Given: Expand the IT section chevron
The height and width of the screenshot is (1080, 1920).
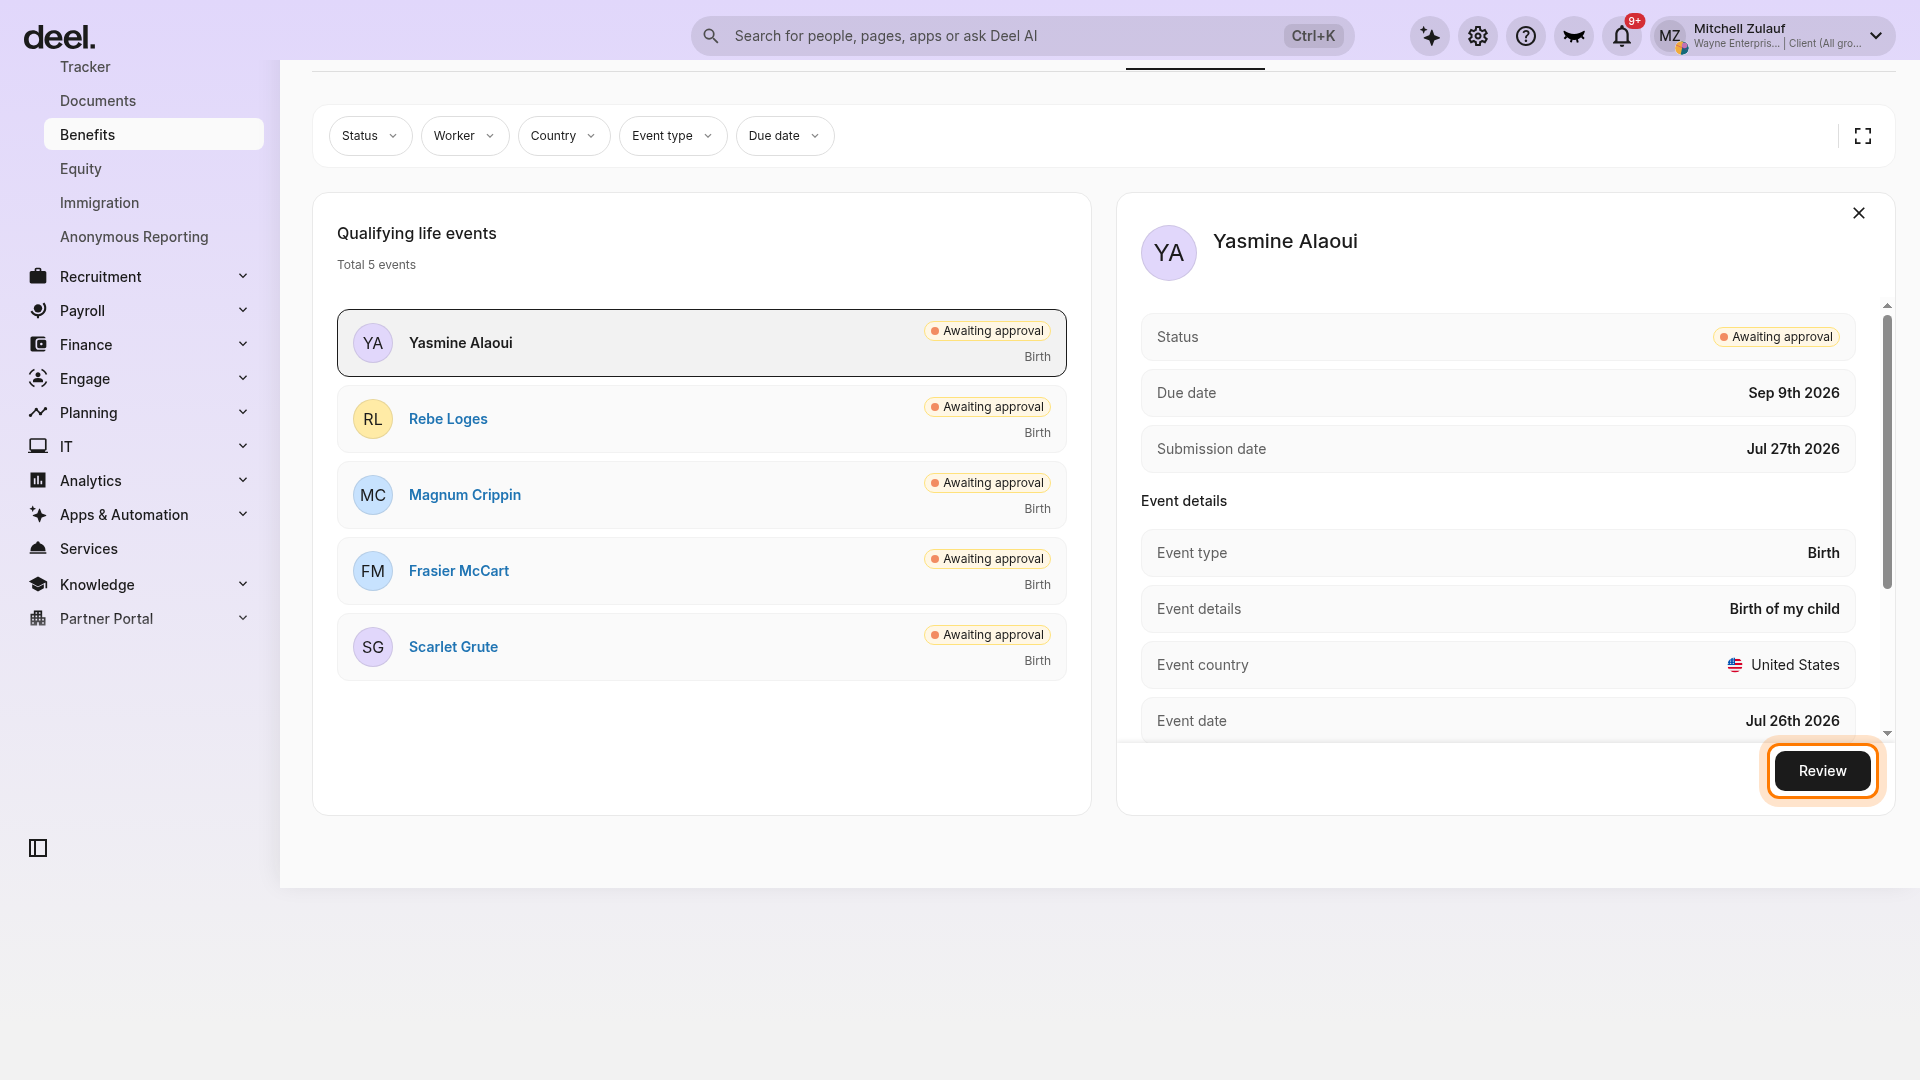Looking at the screenshot, I should click(x=243, y=446).
